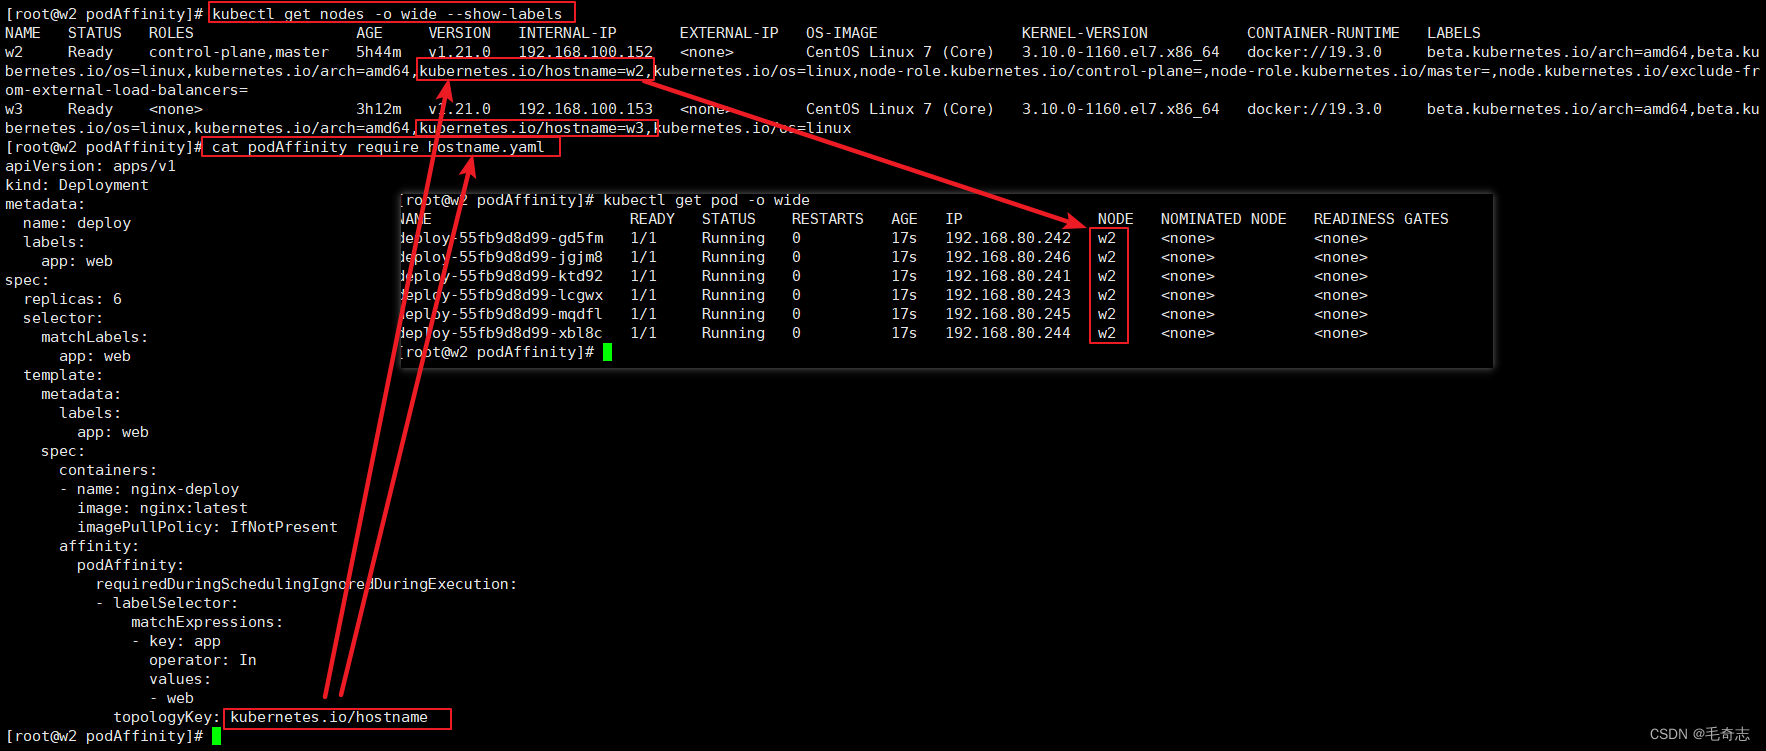
Task: Click the 'kubernetes.io/hostname=w3' label text
Action: pyautogui.click(x=532, y=128)
